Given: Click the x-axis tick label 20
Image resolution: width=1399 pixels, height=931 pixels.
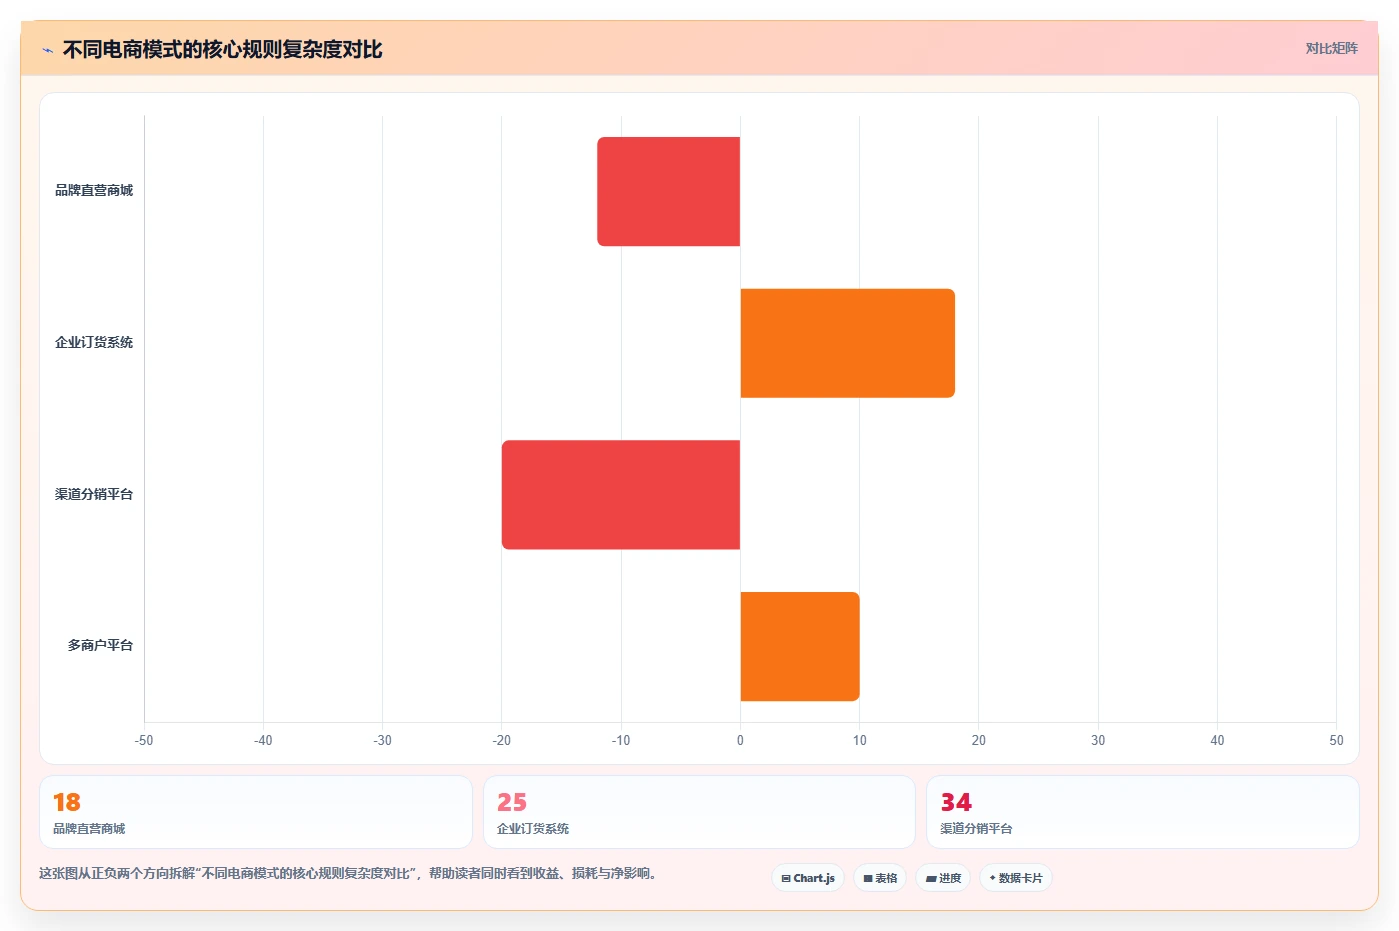Looking at the screenshot, I should point(979,741).
